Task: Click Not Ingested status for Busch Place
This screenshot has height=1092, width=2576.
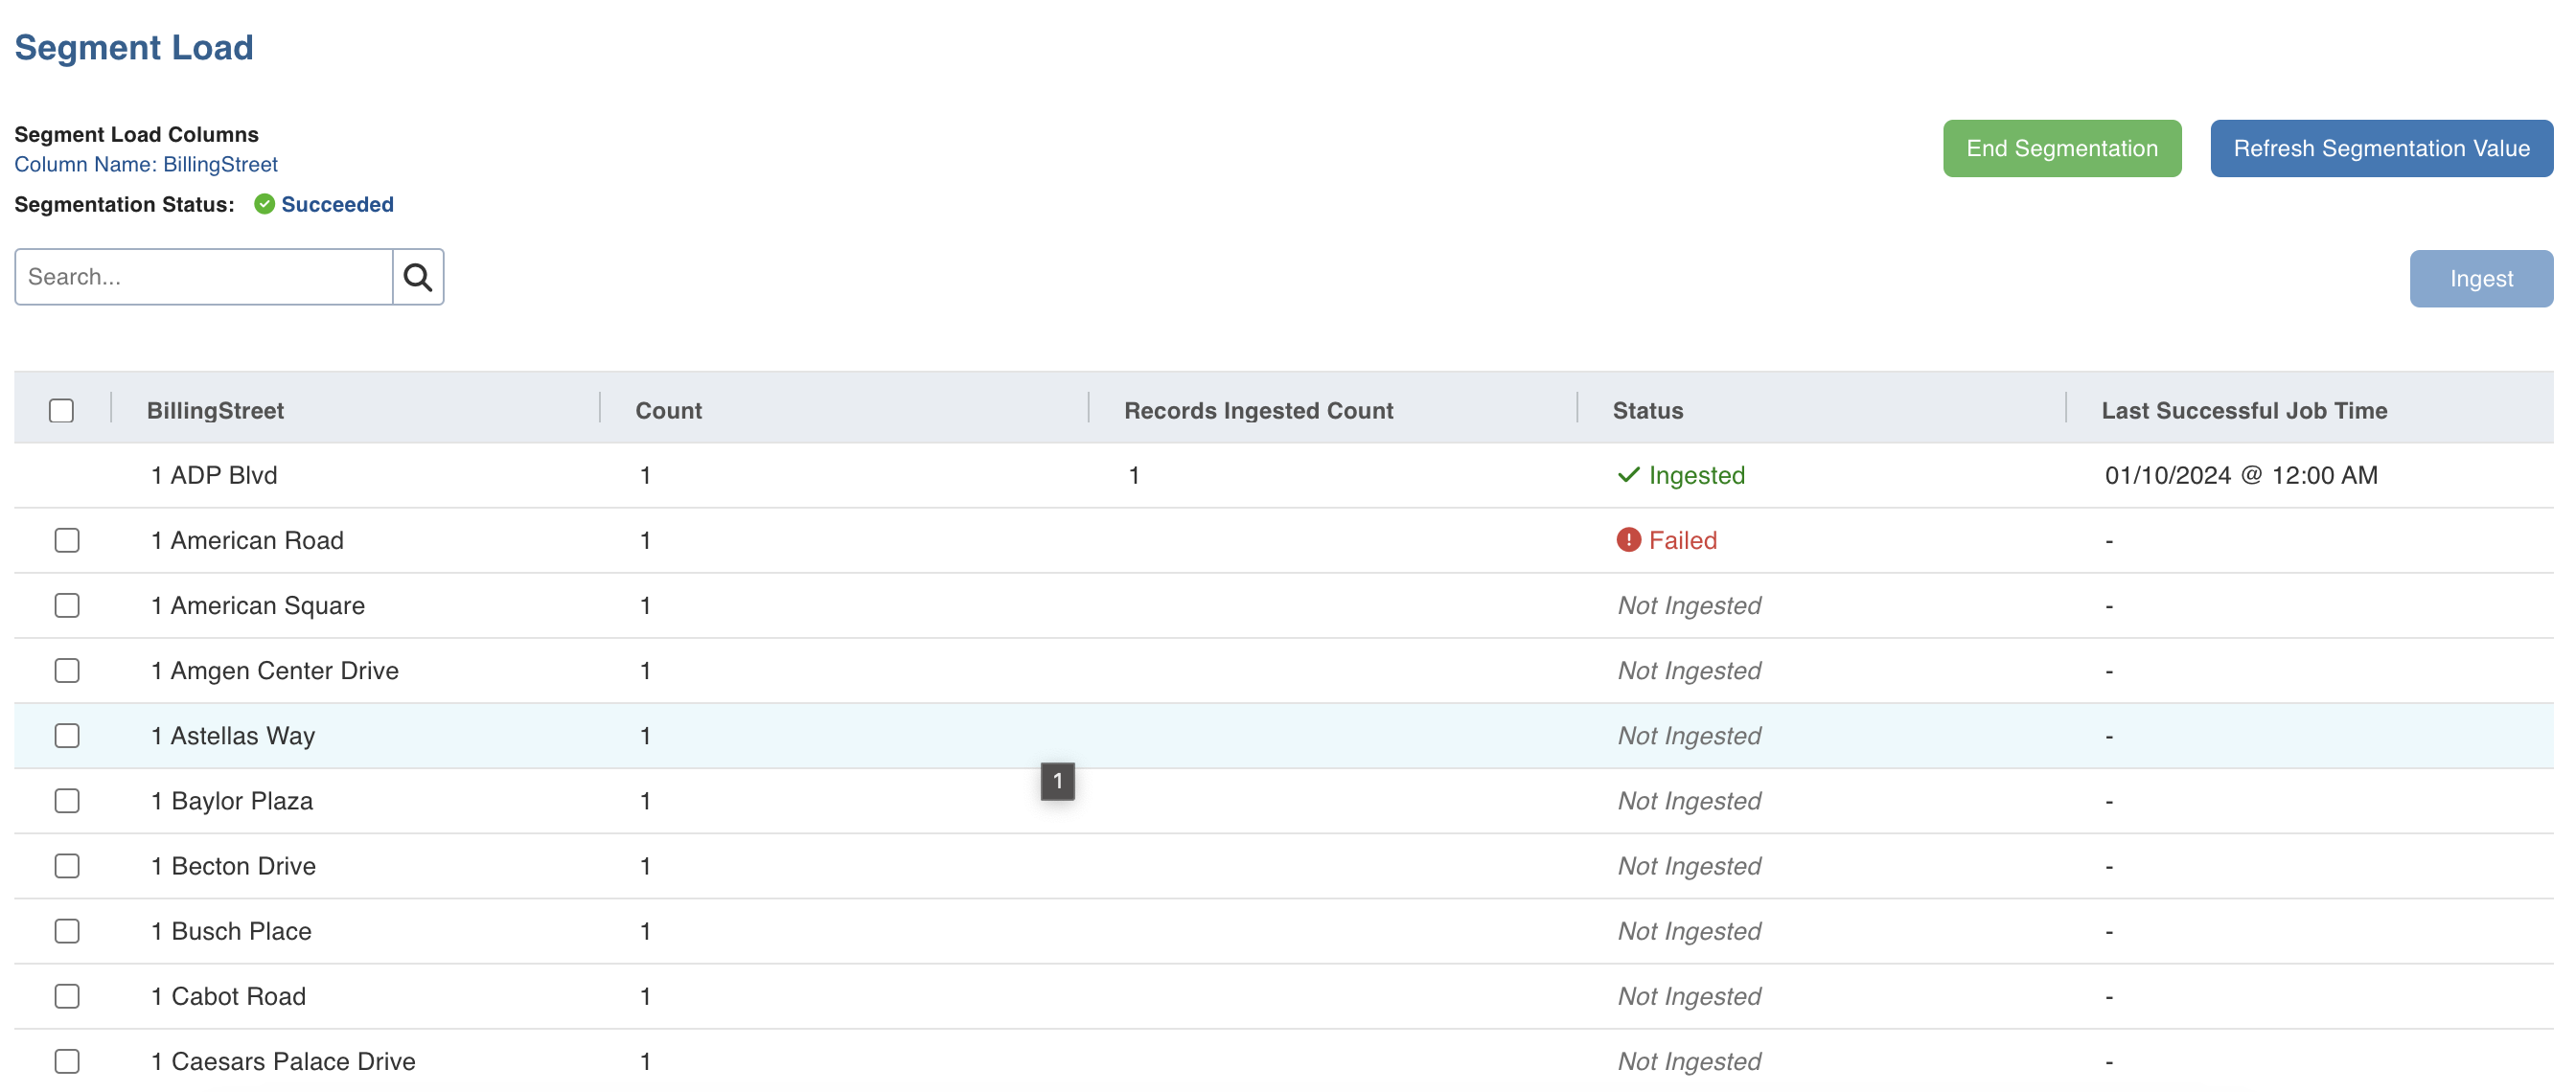Action: [1689, 930]
